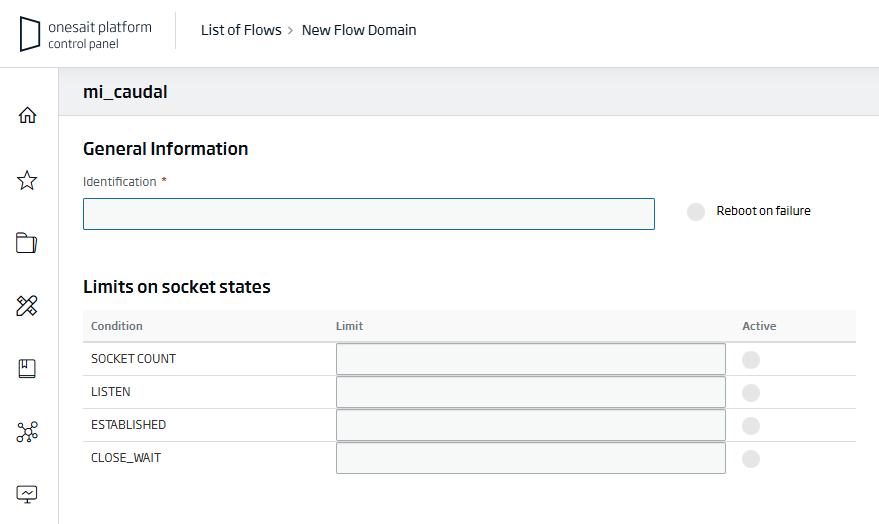Activate the LISTEN limit toggle

pos(751,392)
